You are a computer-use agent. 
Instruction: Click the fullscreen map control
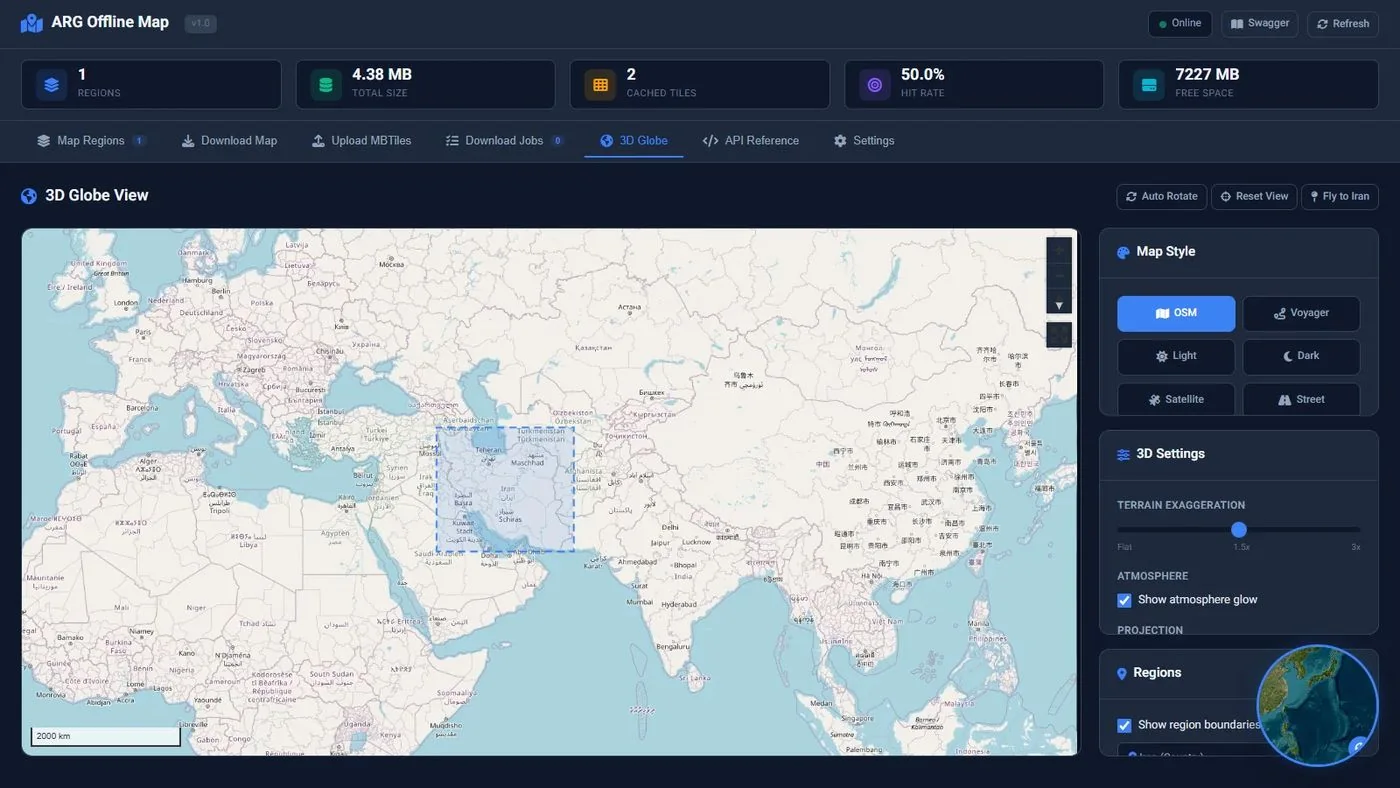click(x=1059, y=335)
